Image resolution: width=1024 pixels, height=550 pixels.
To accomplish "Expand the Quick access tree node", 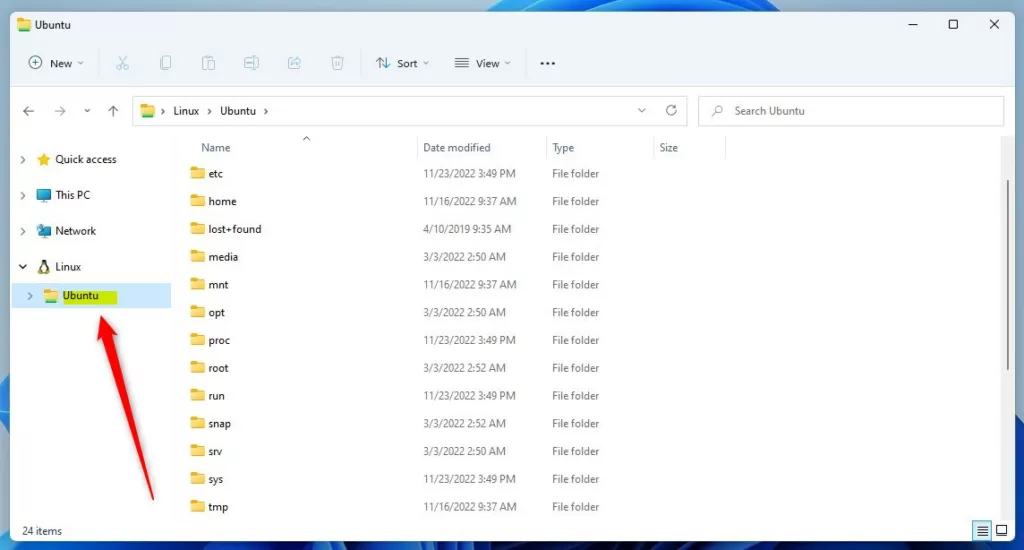I will (x=23, y=160).
